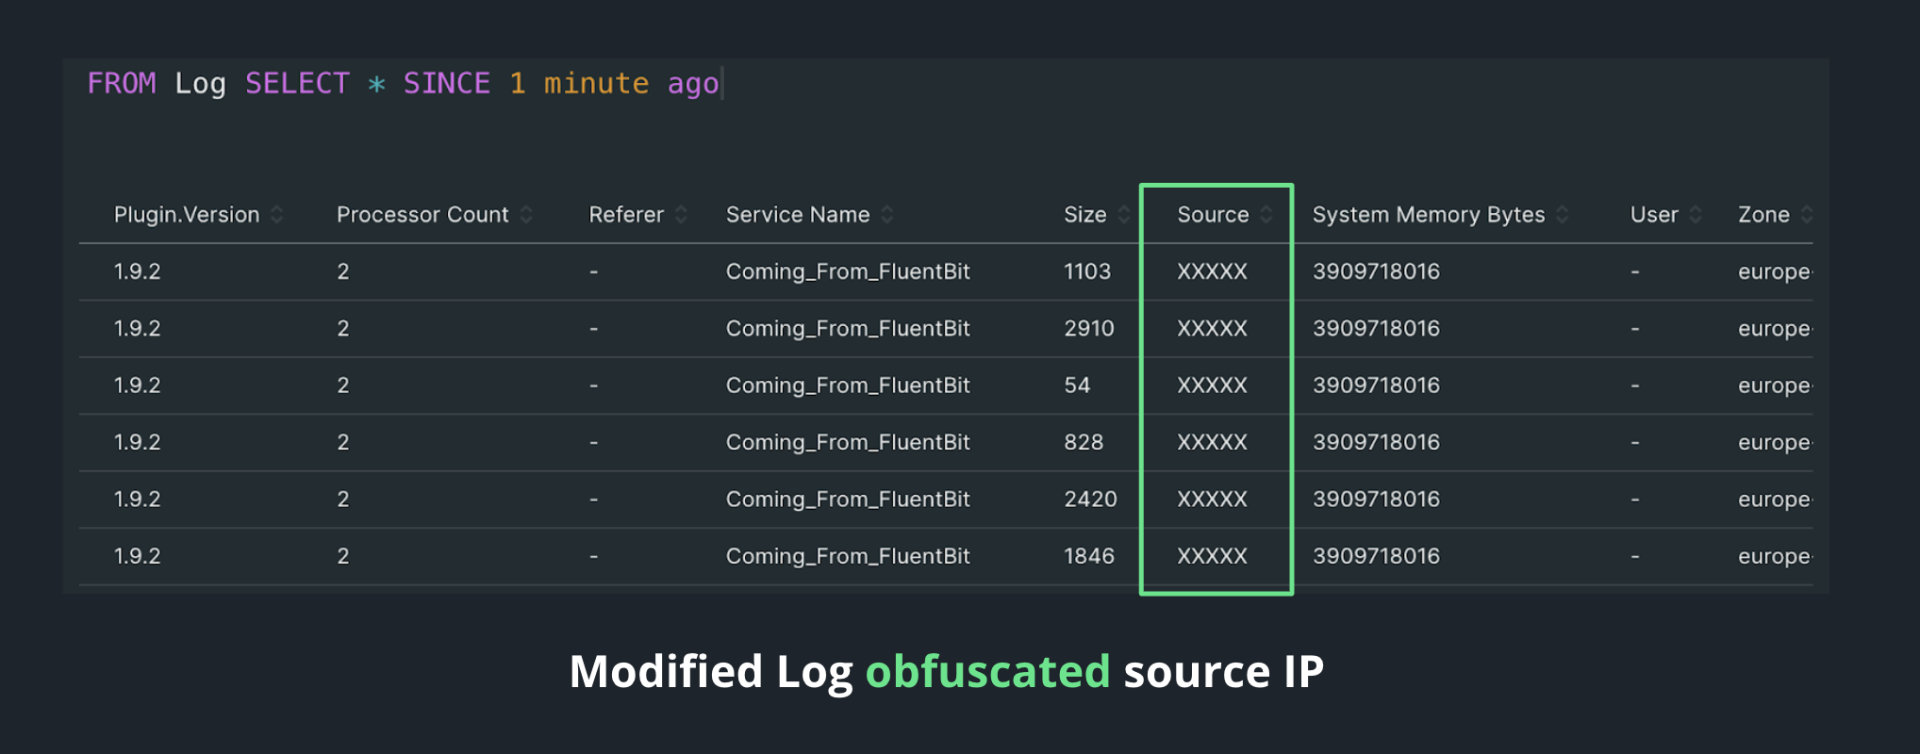The image size is (1920, 754).
Task: Toggle the Zone column sort order
Action: 1806,214
